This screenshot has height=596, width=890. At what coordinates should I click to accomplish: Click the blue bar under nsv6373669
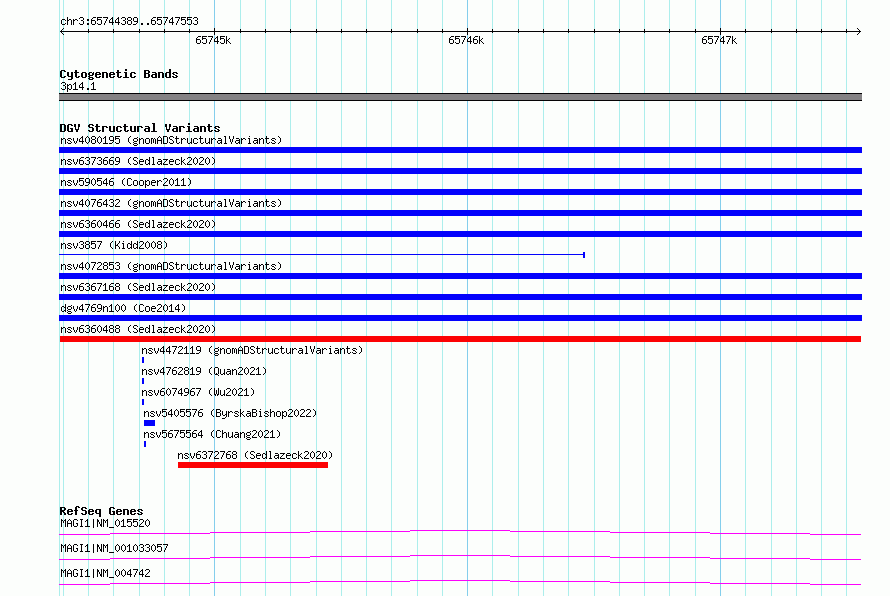point(460,171)
